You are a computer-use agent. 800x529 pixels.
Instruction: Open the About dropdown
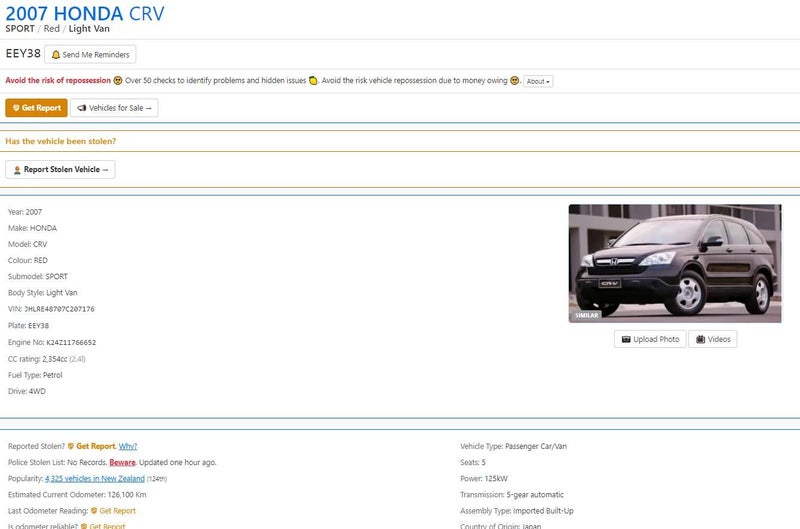(538, 81)
